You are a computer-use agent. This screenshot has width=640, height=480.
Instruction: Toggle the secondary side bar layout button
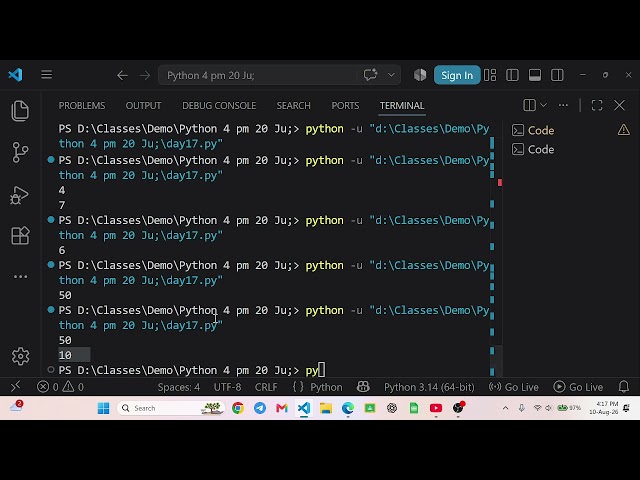[x=557, y=75]
